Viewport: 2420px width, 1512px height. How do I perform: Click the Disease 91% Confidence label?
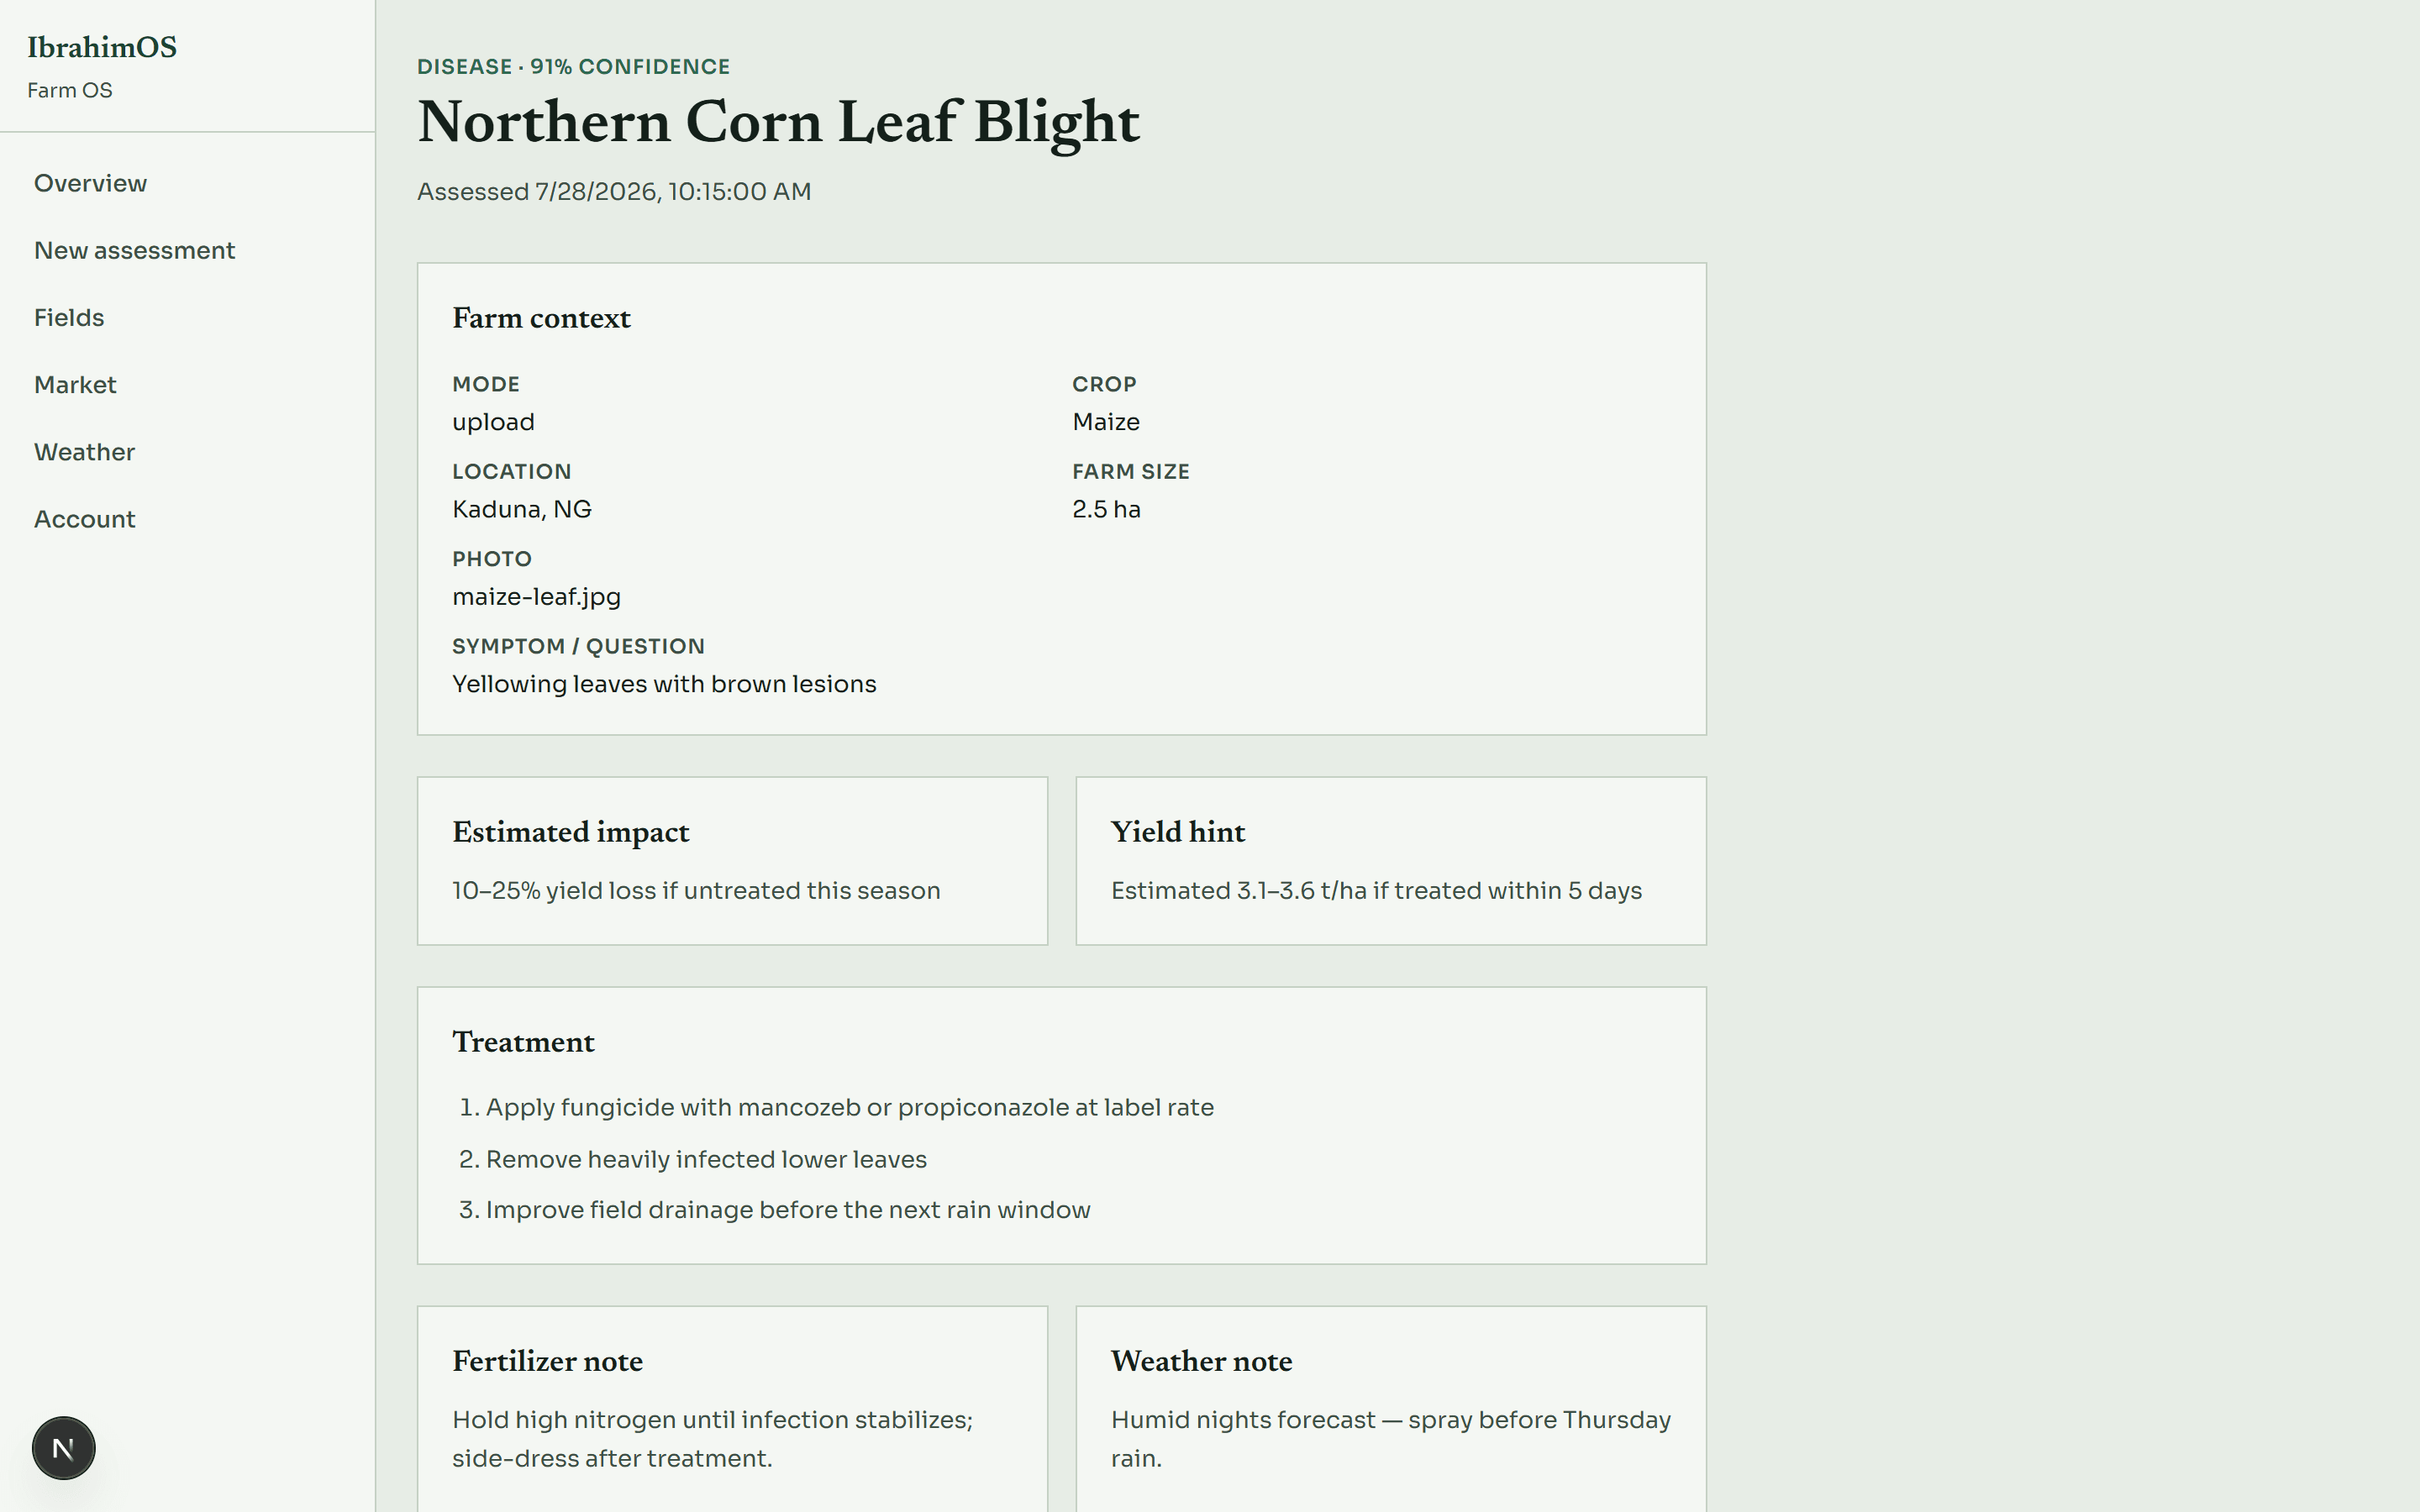tap(573, 66)
